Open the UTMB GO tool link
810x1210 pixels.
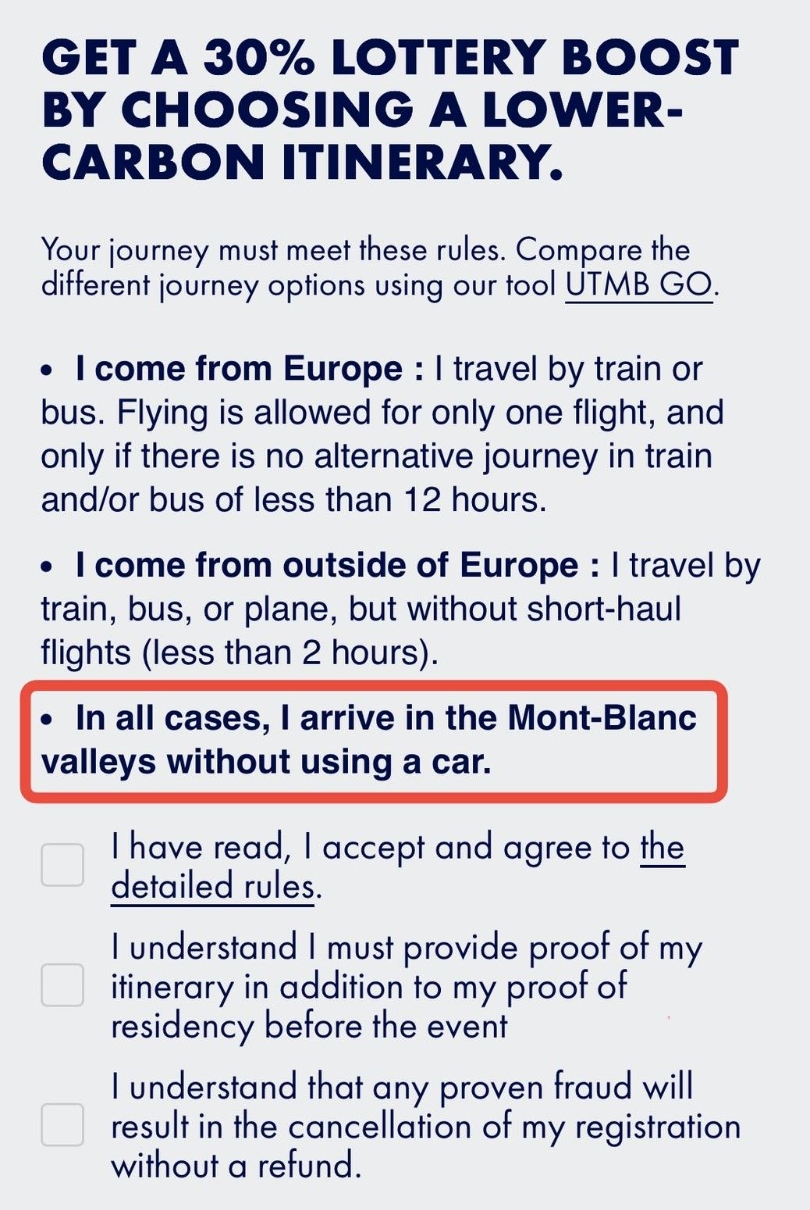640,285
